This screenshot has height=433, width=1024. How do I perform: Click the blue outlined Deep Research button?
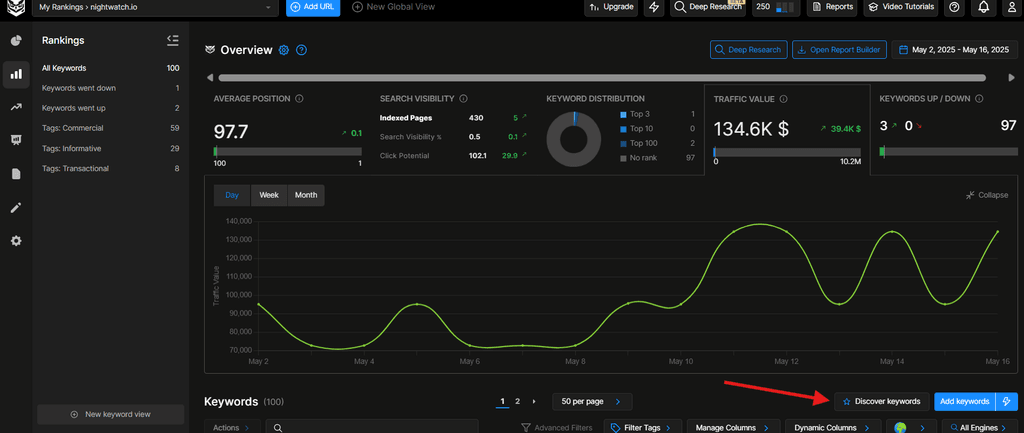tap(748, 50)
